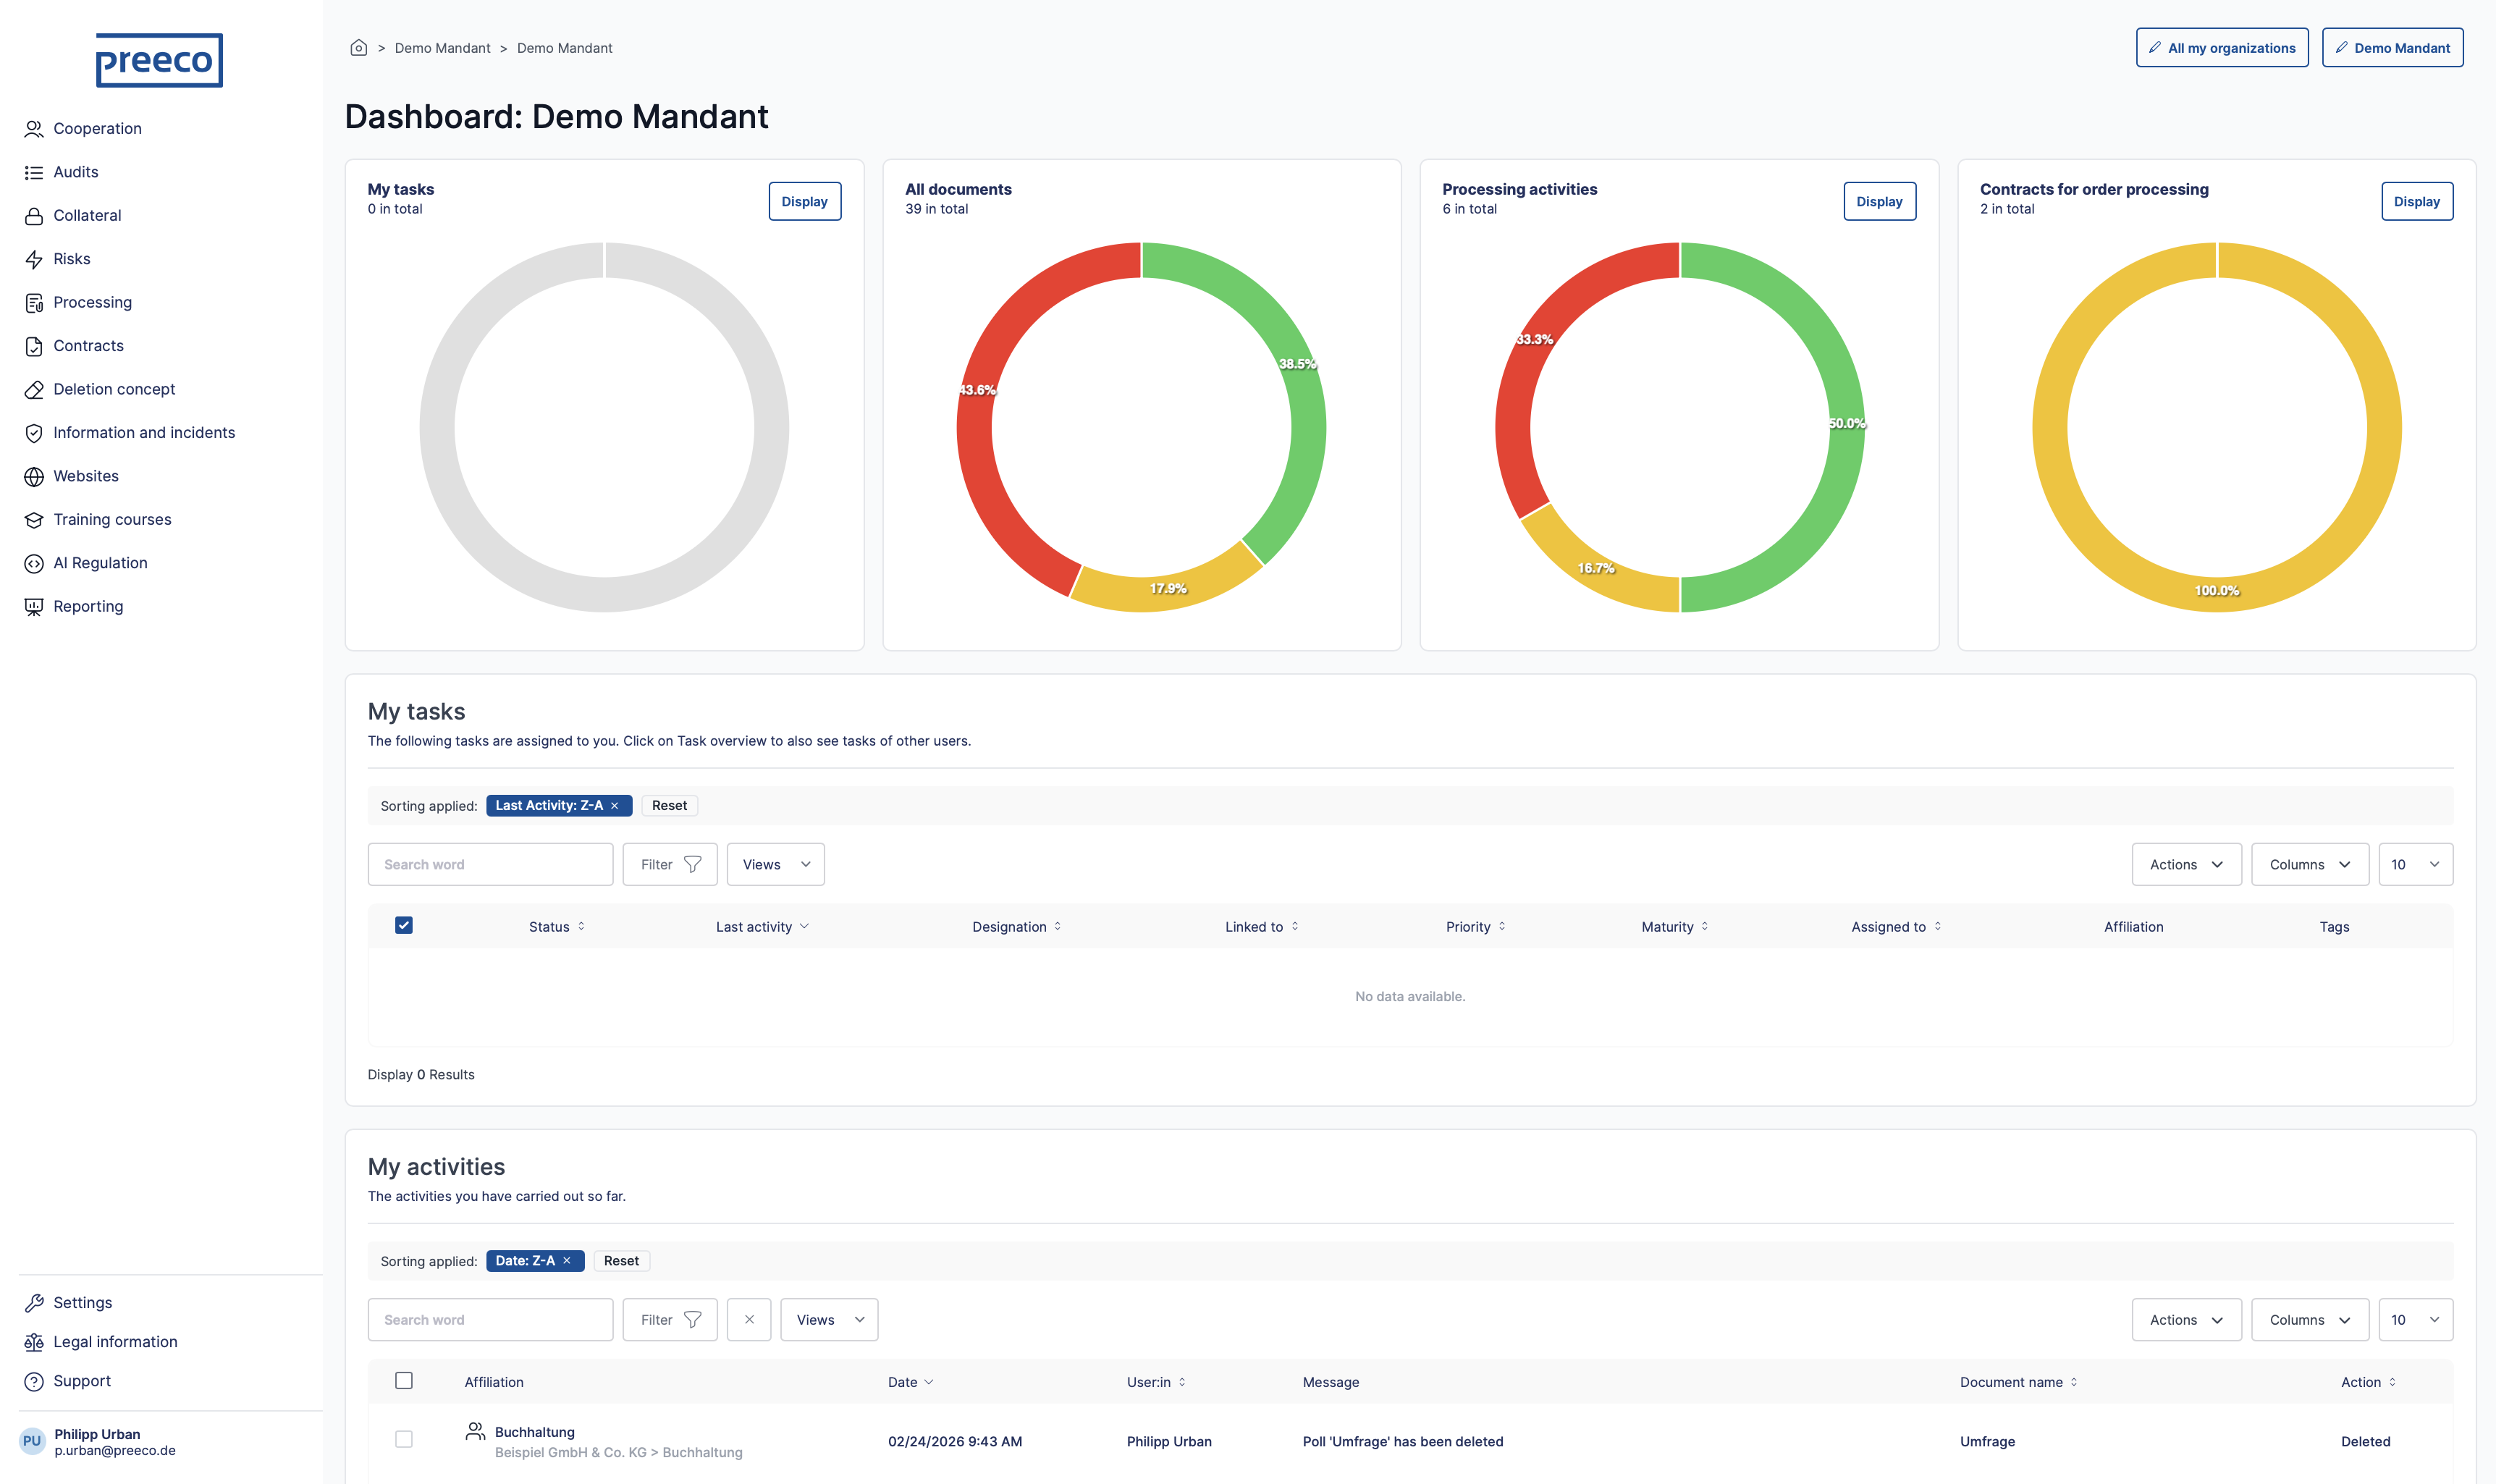Click the Reporting presentation icon
This screenshot has width=2496, height=1484.
34,607
